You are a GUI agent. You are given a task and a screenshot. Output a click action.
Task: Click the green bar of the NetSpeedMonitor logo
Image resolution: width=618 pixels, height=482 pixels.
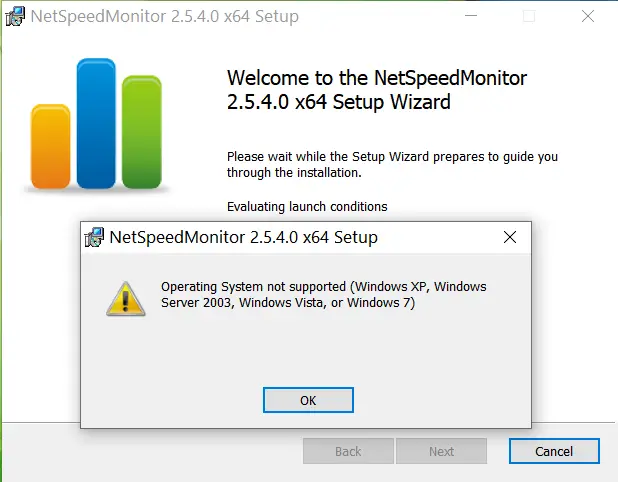pyautogui.click(x=142, y=132)
